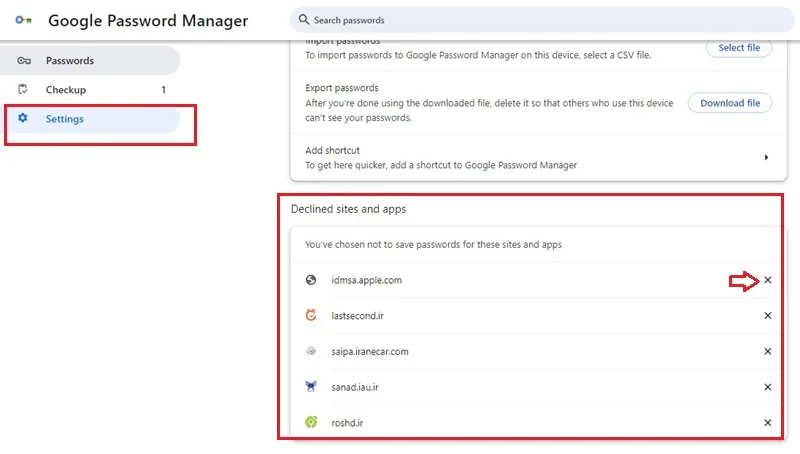
Task: Click the Add shortcut row title
Action: [x=332, y=150]
